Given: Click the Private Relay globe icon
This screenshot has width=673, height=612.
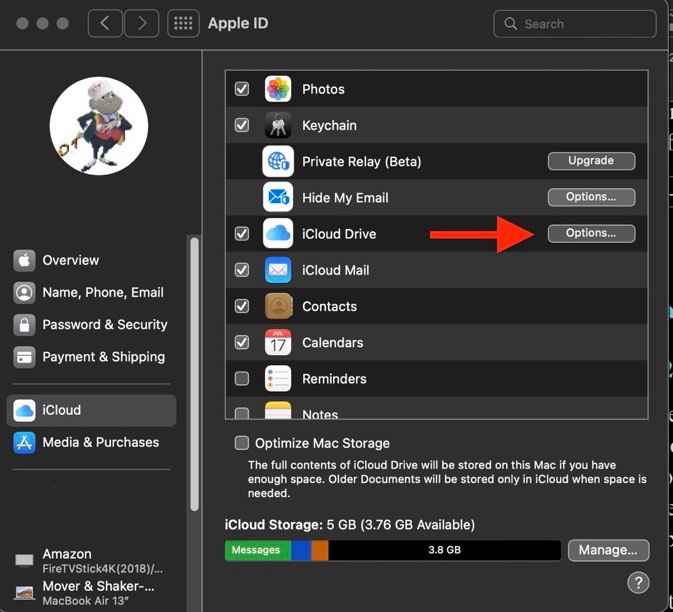Looking at the screenshot, I should (278, 161).
